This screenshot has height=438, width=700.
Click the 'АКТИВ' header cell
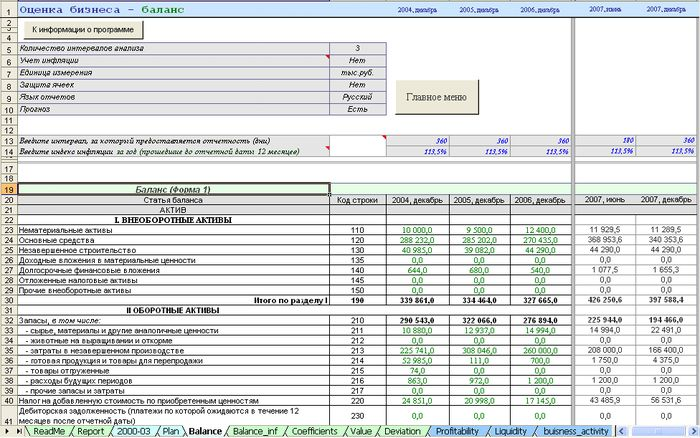[x=174, y=210]
